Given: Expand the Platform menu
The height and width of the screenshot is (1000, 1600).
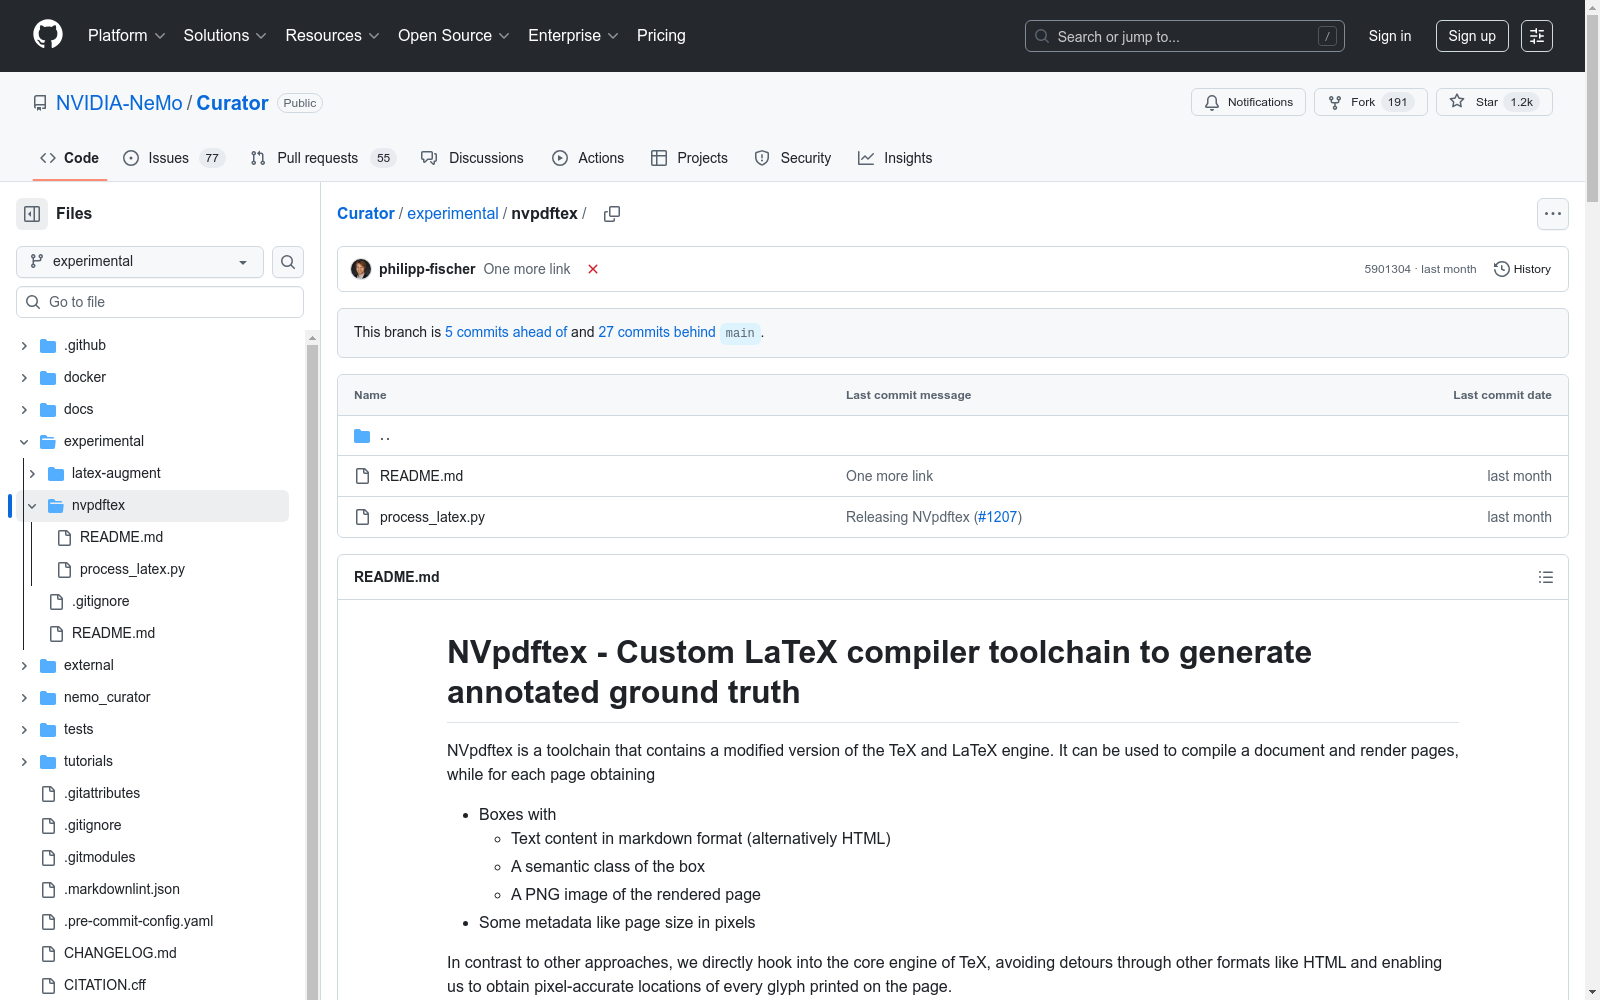Looking at the screenshot, I should click(127, 36).
